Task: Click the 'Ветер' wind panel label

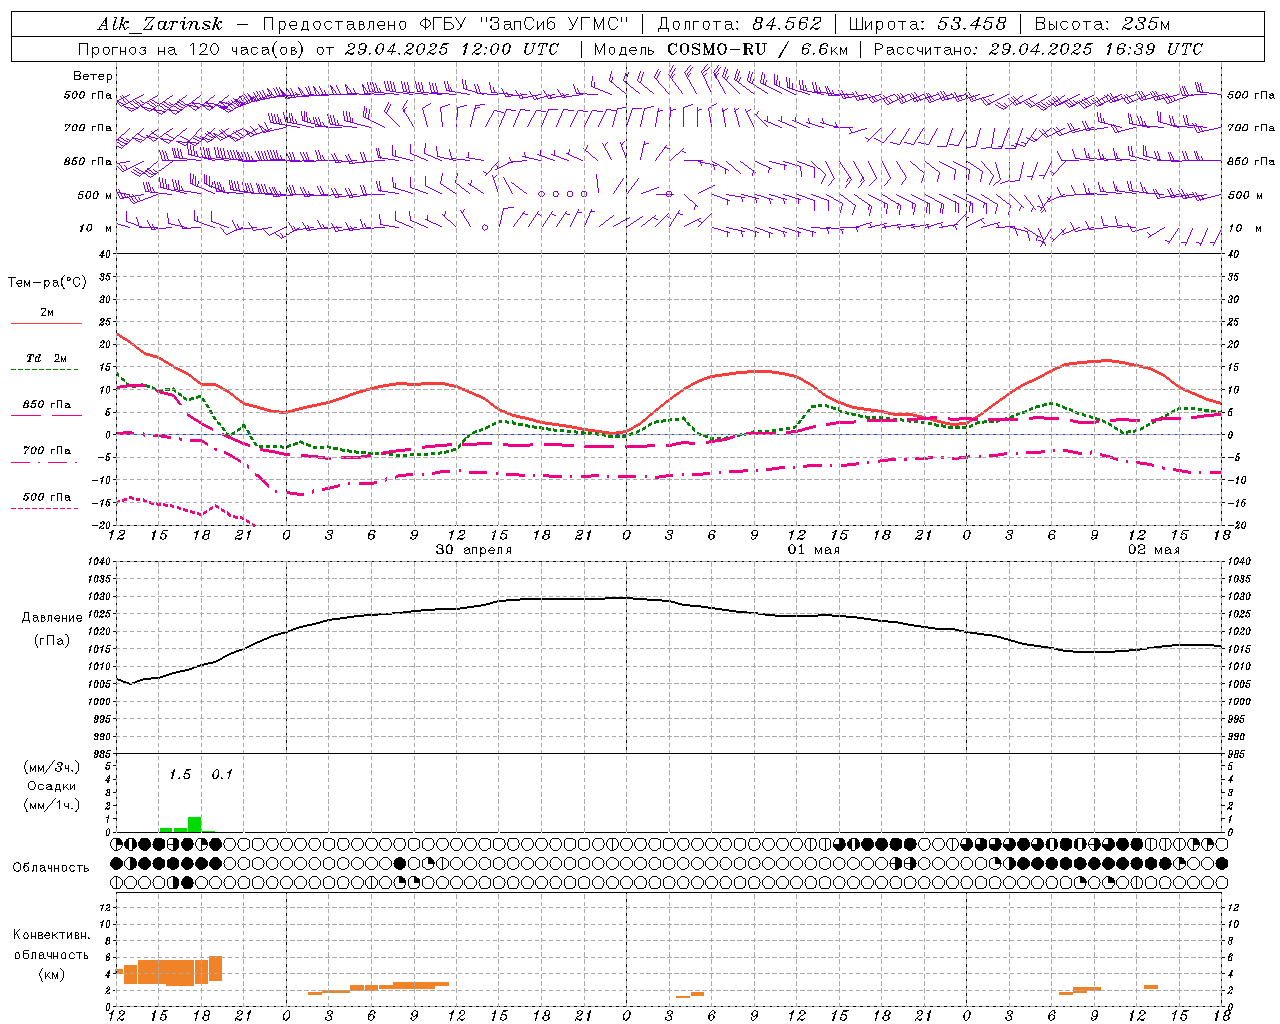Action: coord(93,76)
